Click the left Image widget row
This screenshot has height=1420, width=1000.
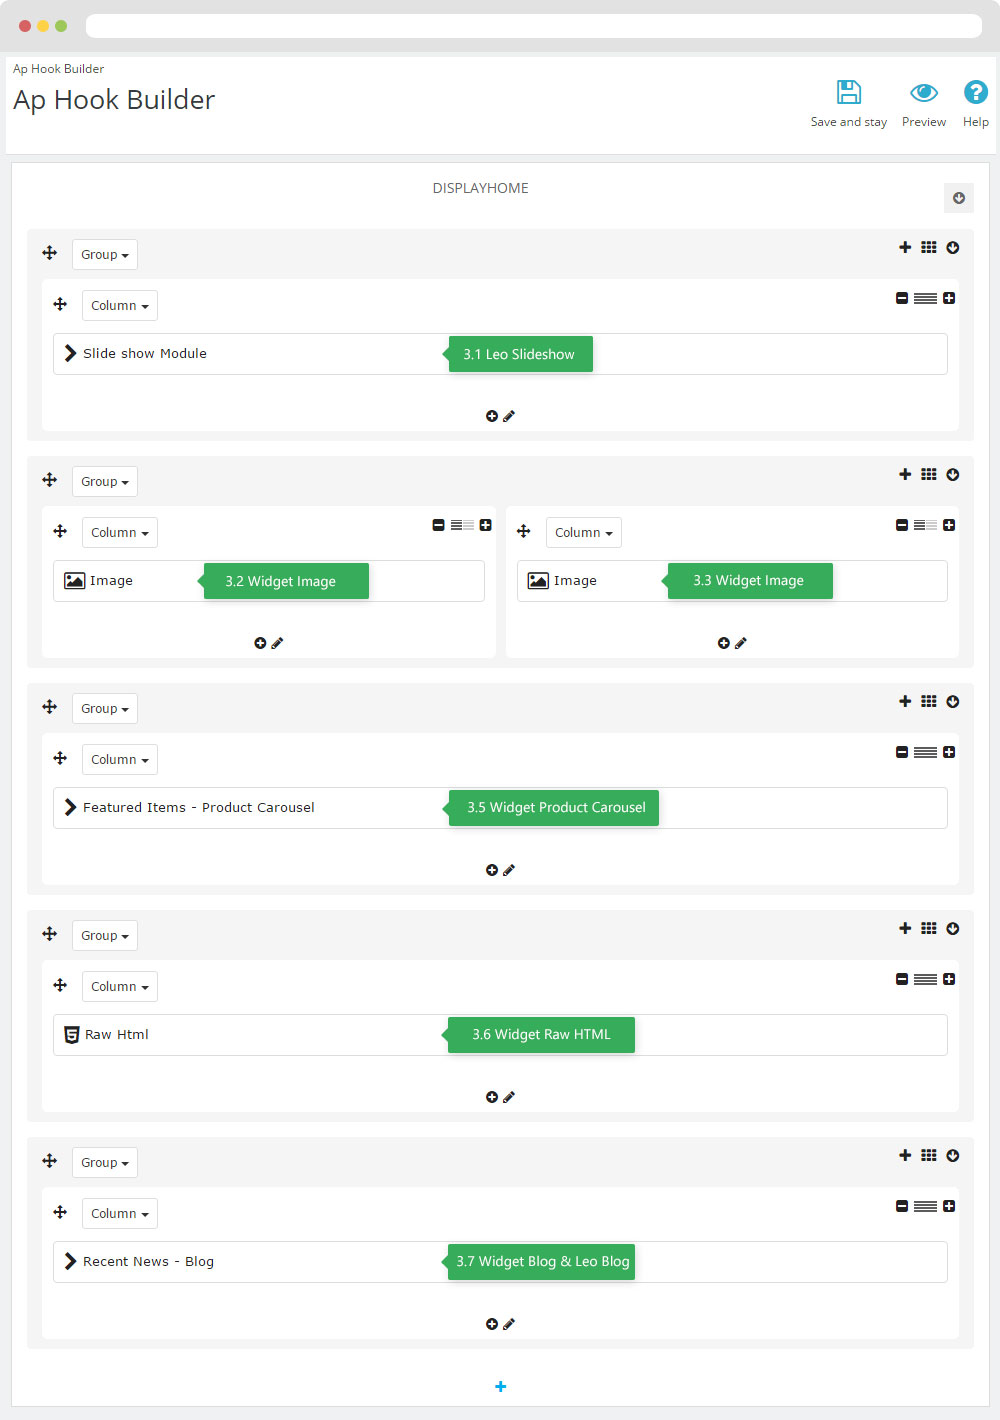(x=111, y=581)
